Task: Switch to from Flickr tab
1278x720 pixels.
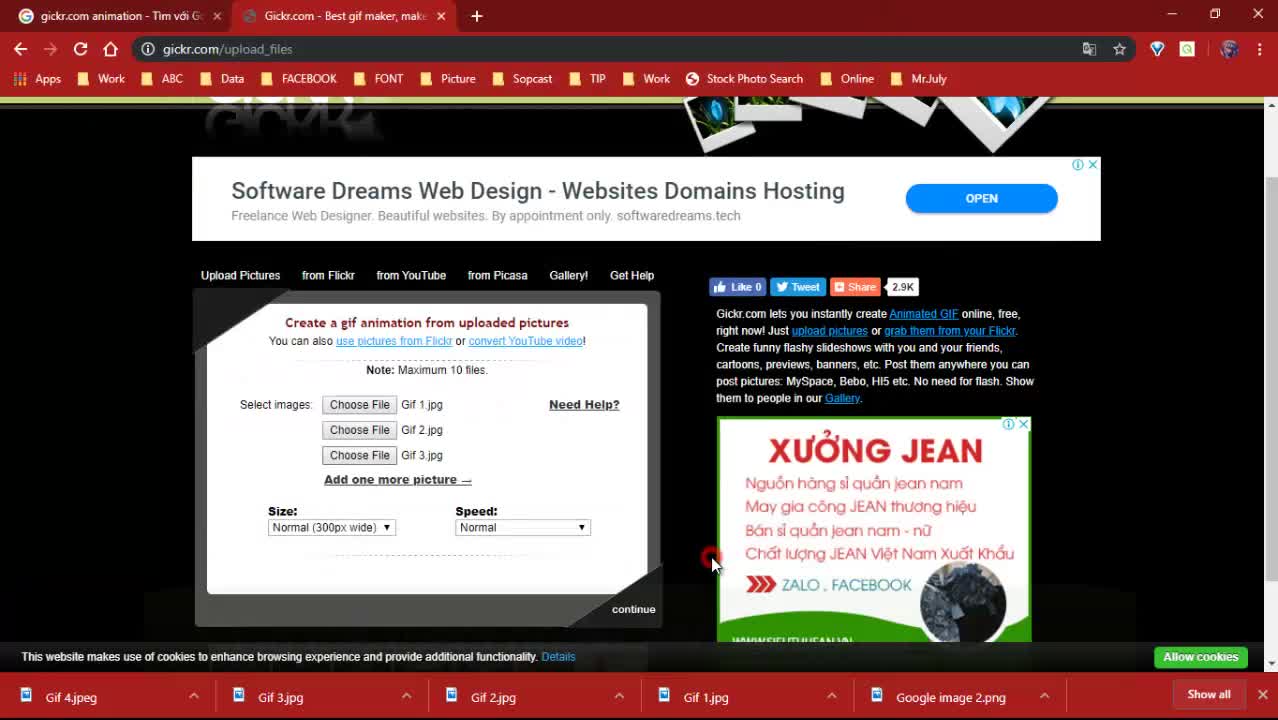Action: (x=328, y=276)
